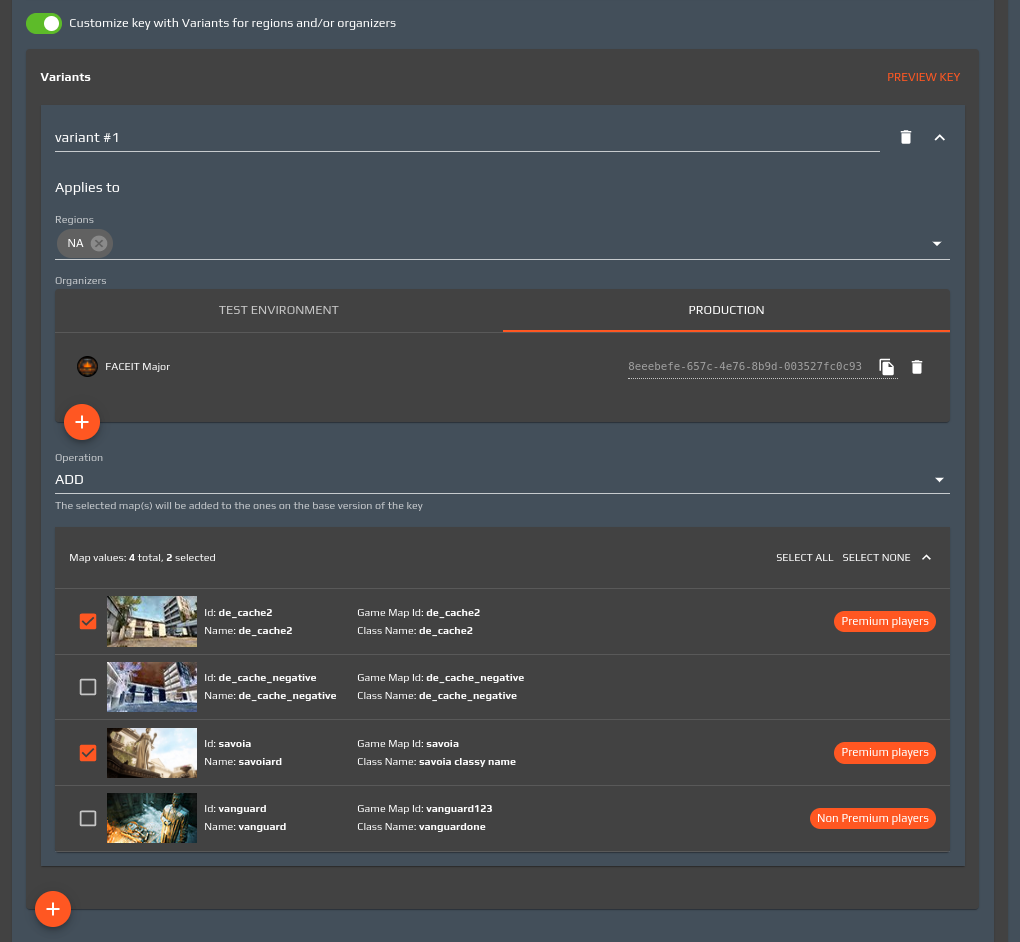Viewport: 1020px width, 942px height.
Task: Open the Operation ADD dropdown
Action: pos(938,480)
